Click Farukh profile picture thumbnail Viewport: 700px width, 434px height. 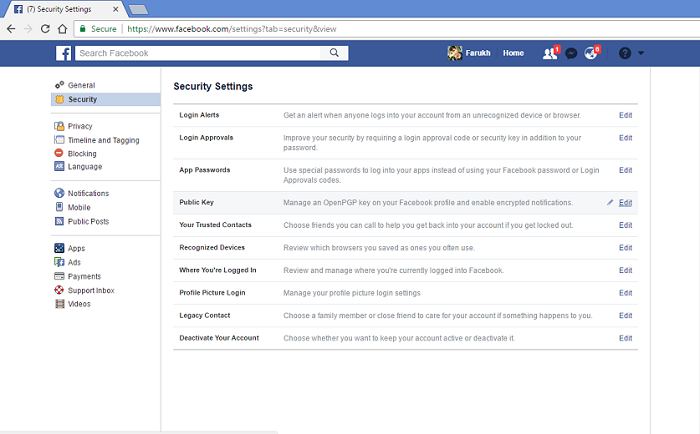454,53
